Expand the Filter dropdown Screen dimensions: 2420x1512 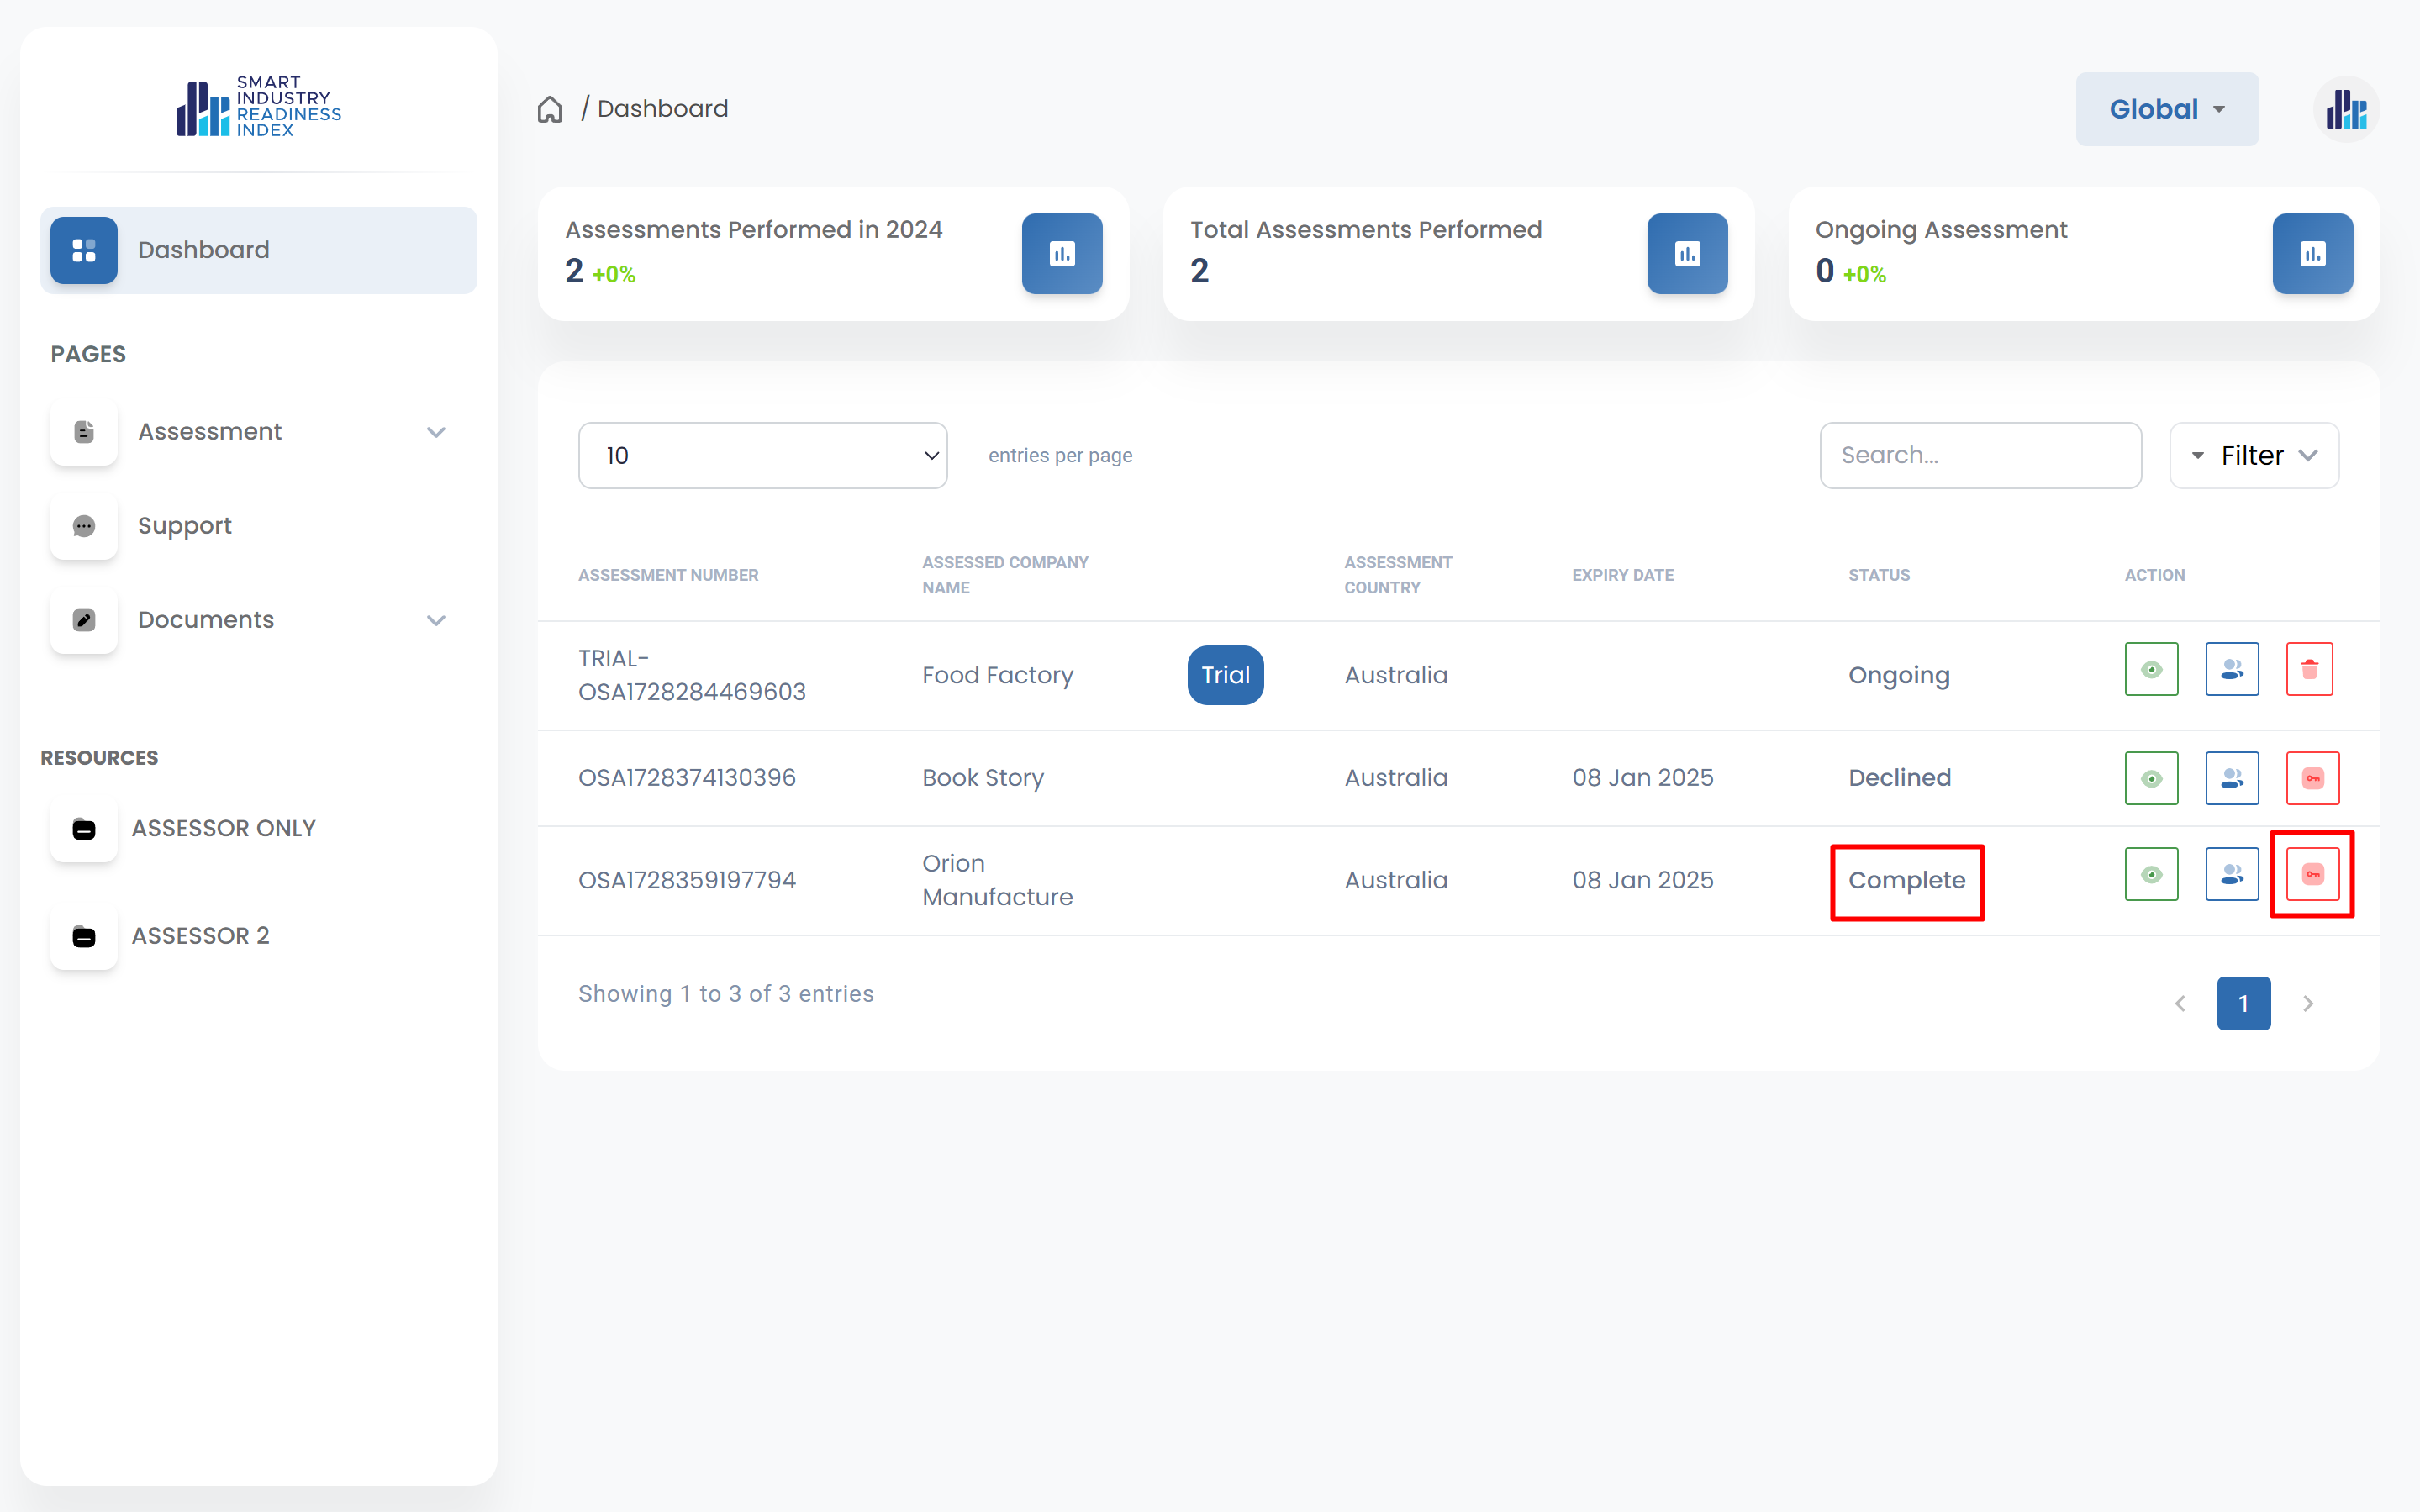2253,456
